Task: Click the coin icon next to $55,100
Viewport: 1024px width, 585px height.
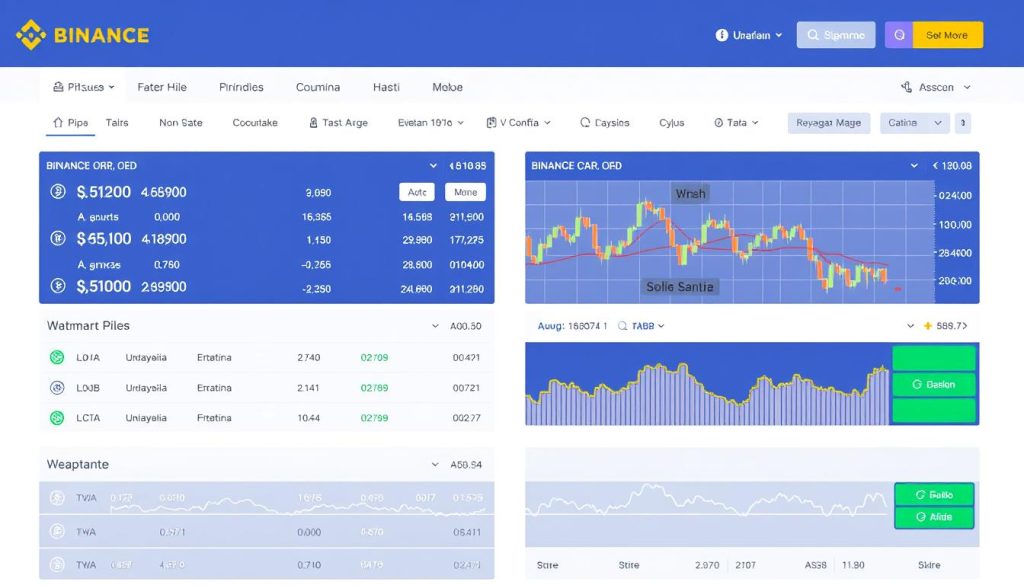Action: (x=57, y=238)
